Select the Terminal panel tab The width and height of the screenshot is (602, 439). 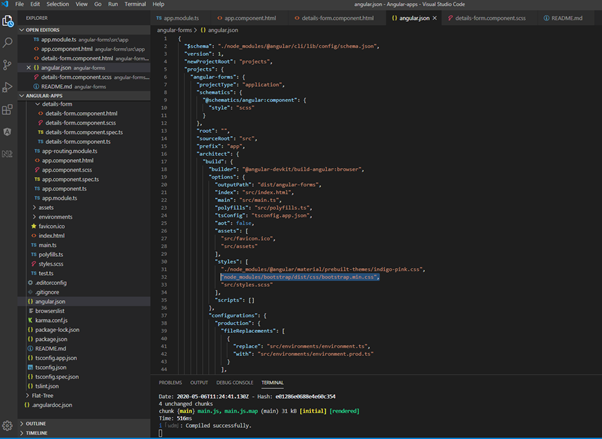coord(272,383)
